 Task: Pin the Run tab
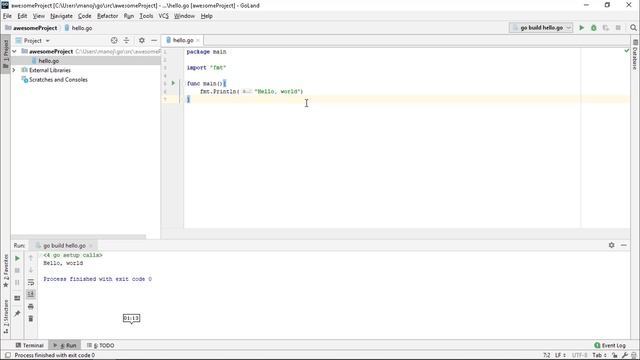(x=17, y=313)
